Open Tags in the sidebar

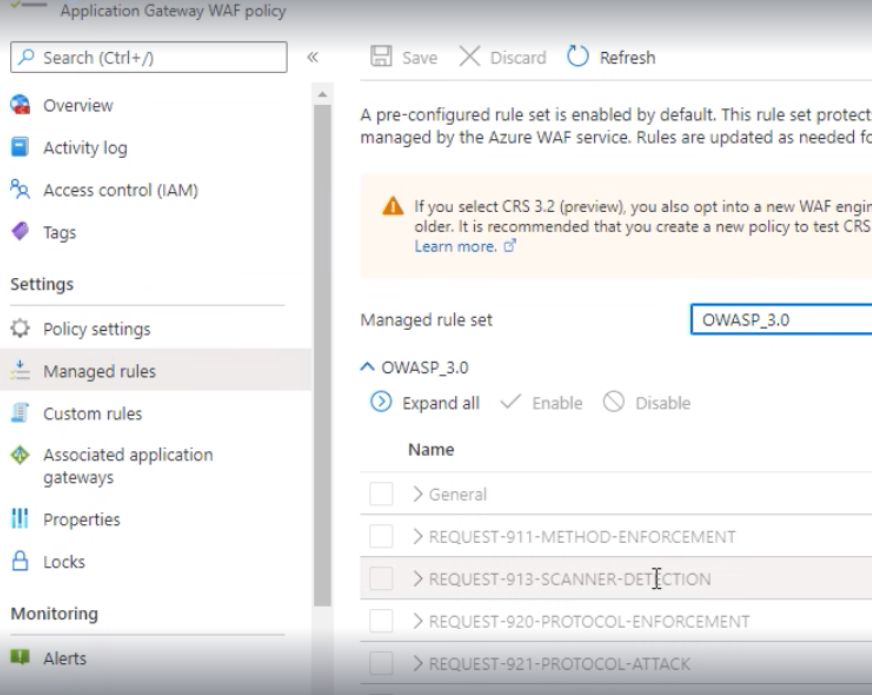coord(60,232)
